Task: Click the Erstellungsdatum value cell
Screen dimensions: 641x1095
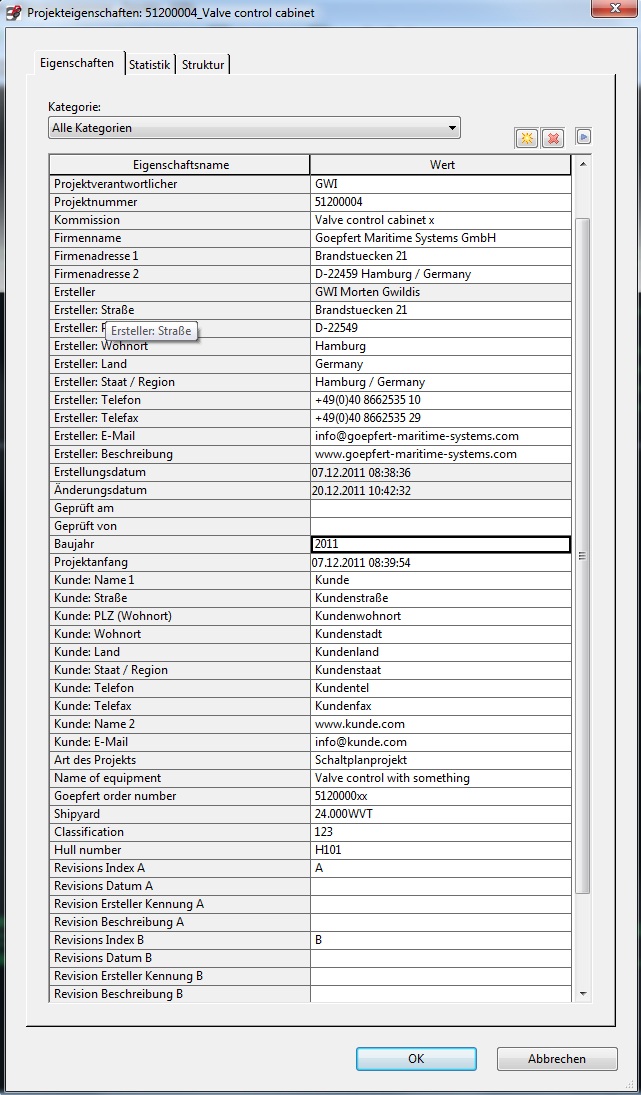Action: click(x=441, y=473)
